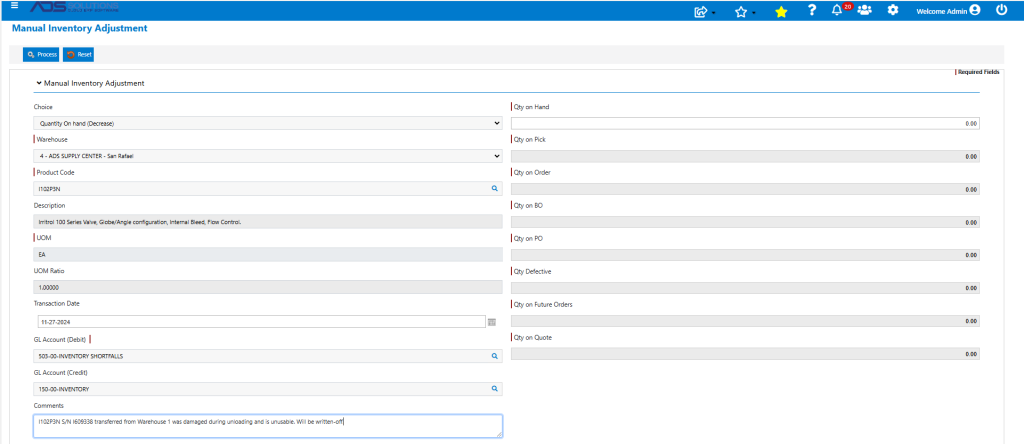1024x444 pixels.
Task: Search GL Account (Credit) with magnifier
Action: (495, 388)
